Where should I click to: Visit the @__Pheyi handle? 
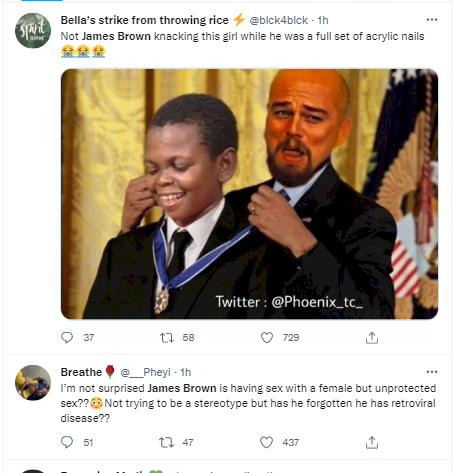pos(145,372)
